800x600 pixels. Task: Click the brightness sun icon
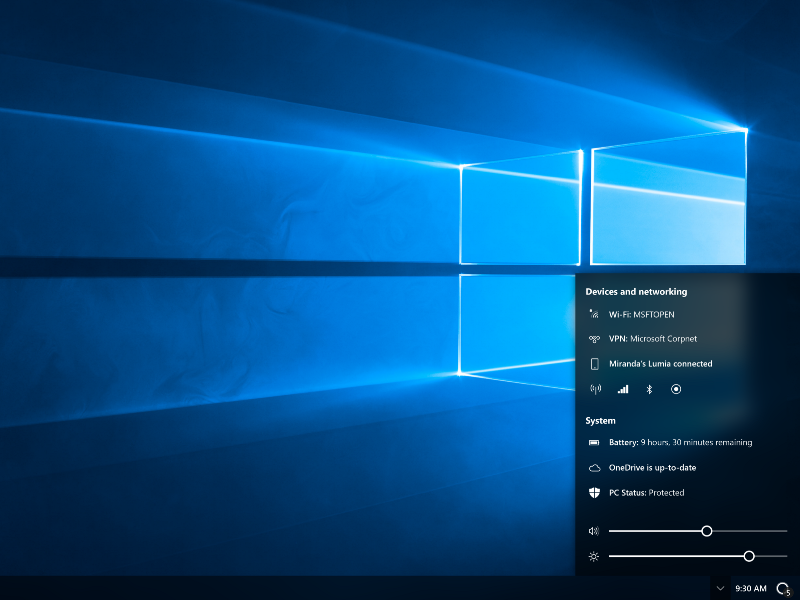[x=594, y=556]
